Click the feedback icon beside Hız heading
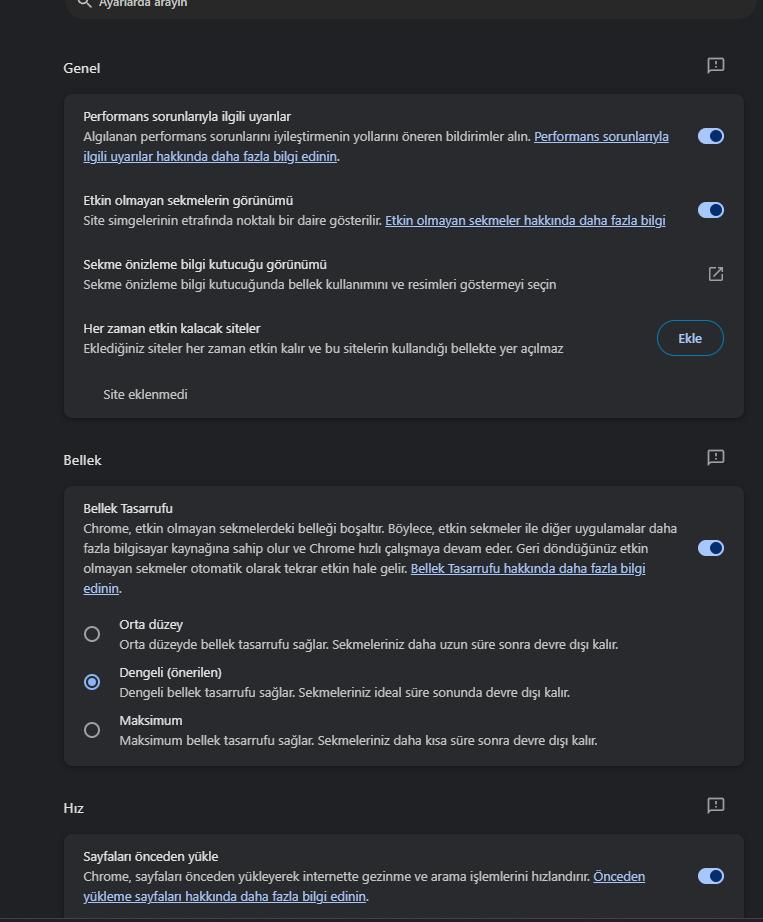 click(x=715, y=805)
